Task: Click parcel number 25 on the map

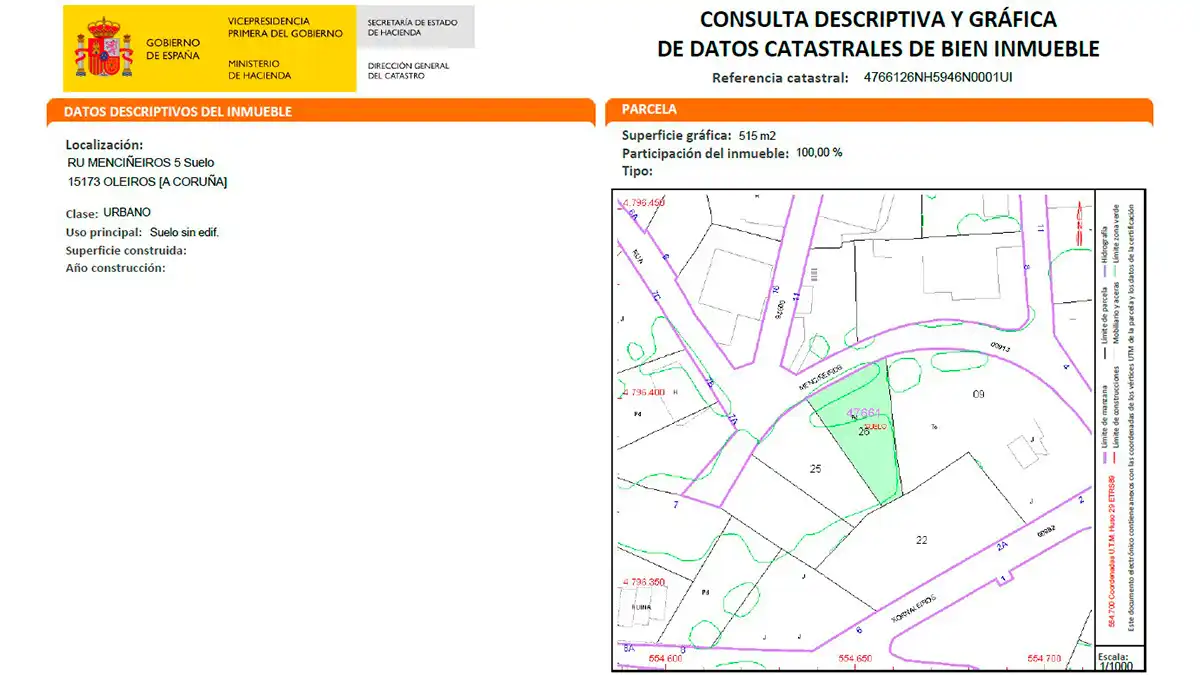Action: point(815,468)
